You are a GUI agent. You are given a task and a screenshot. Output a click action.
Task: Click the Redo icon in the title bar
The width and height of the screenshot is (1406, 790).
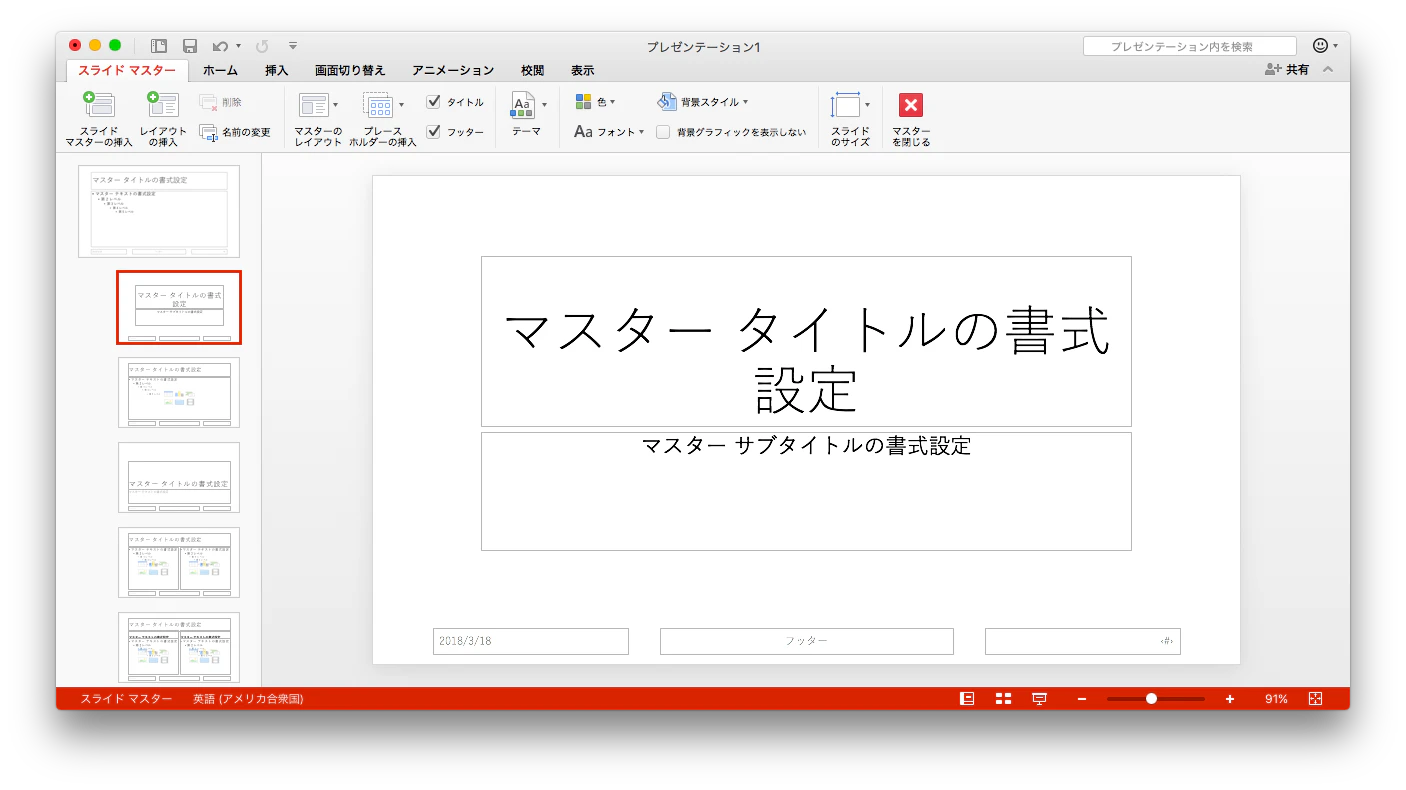(262, 46)
